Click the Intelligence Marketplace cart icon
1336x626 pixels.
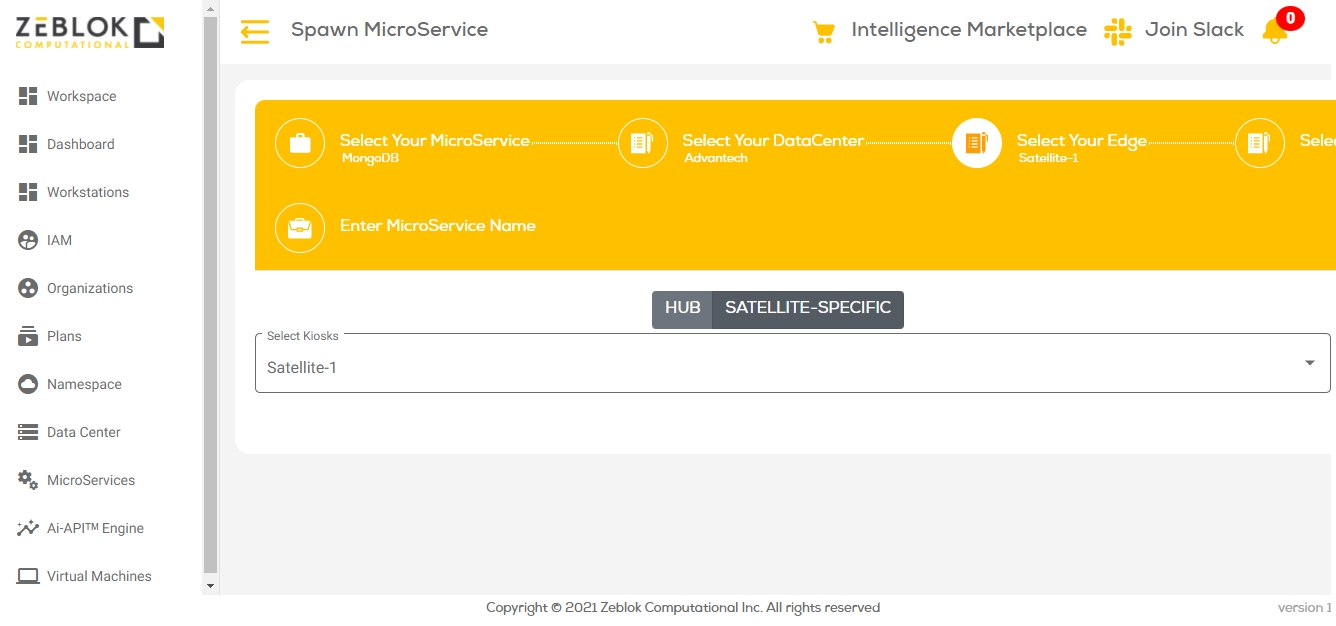pos(823,32)
